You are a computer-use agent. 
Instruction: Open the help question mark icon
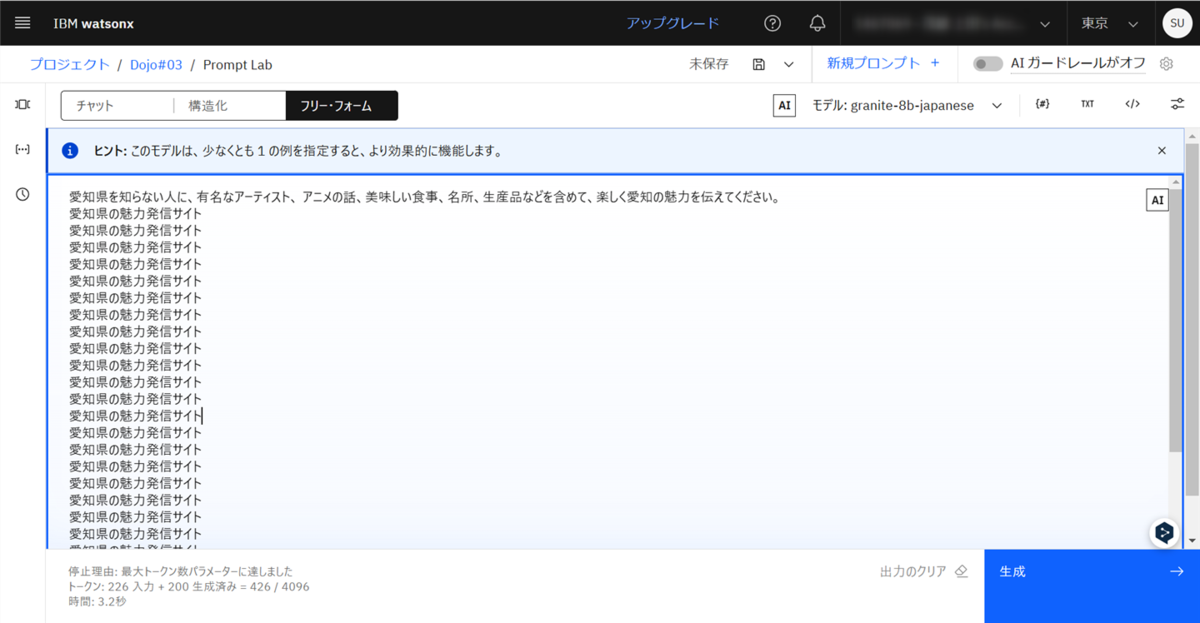(772, 23)
